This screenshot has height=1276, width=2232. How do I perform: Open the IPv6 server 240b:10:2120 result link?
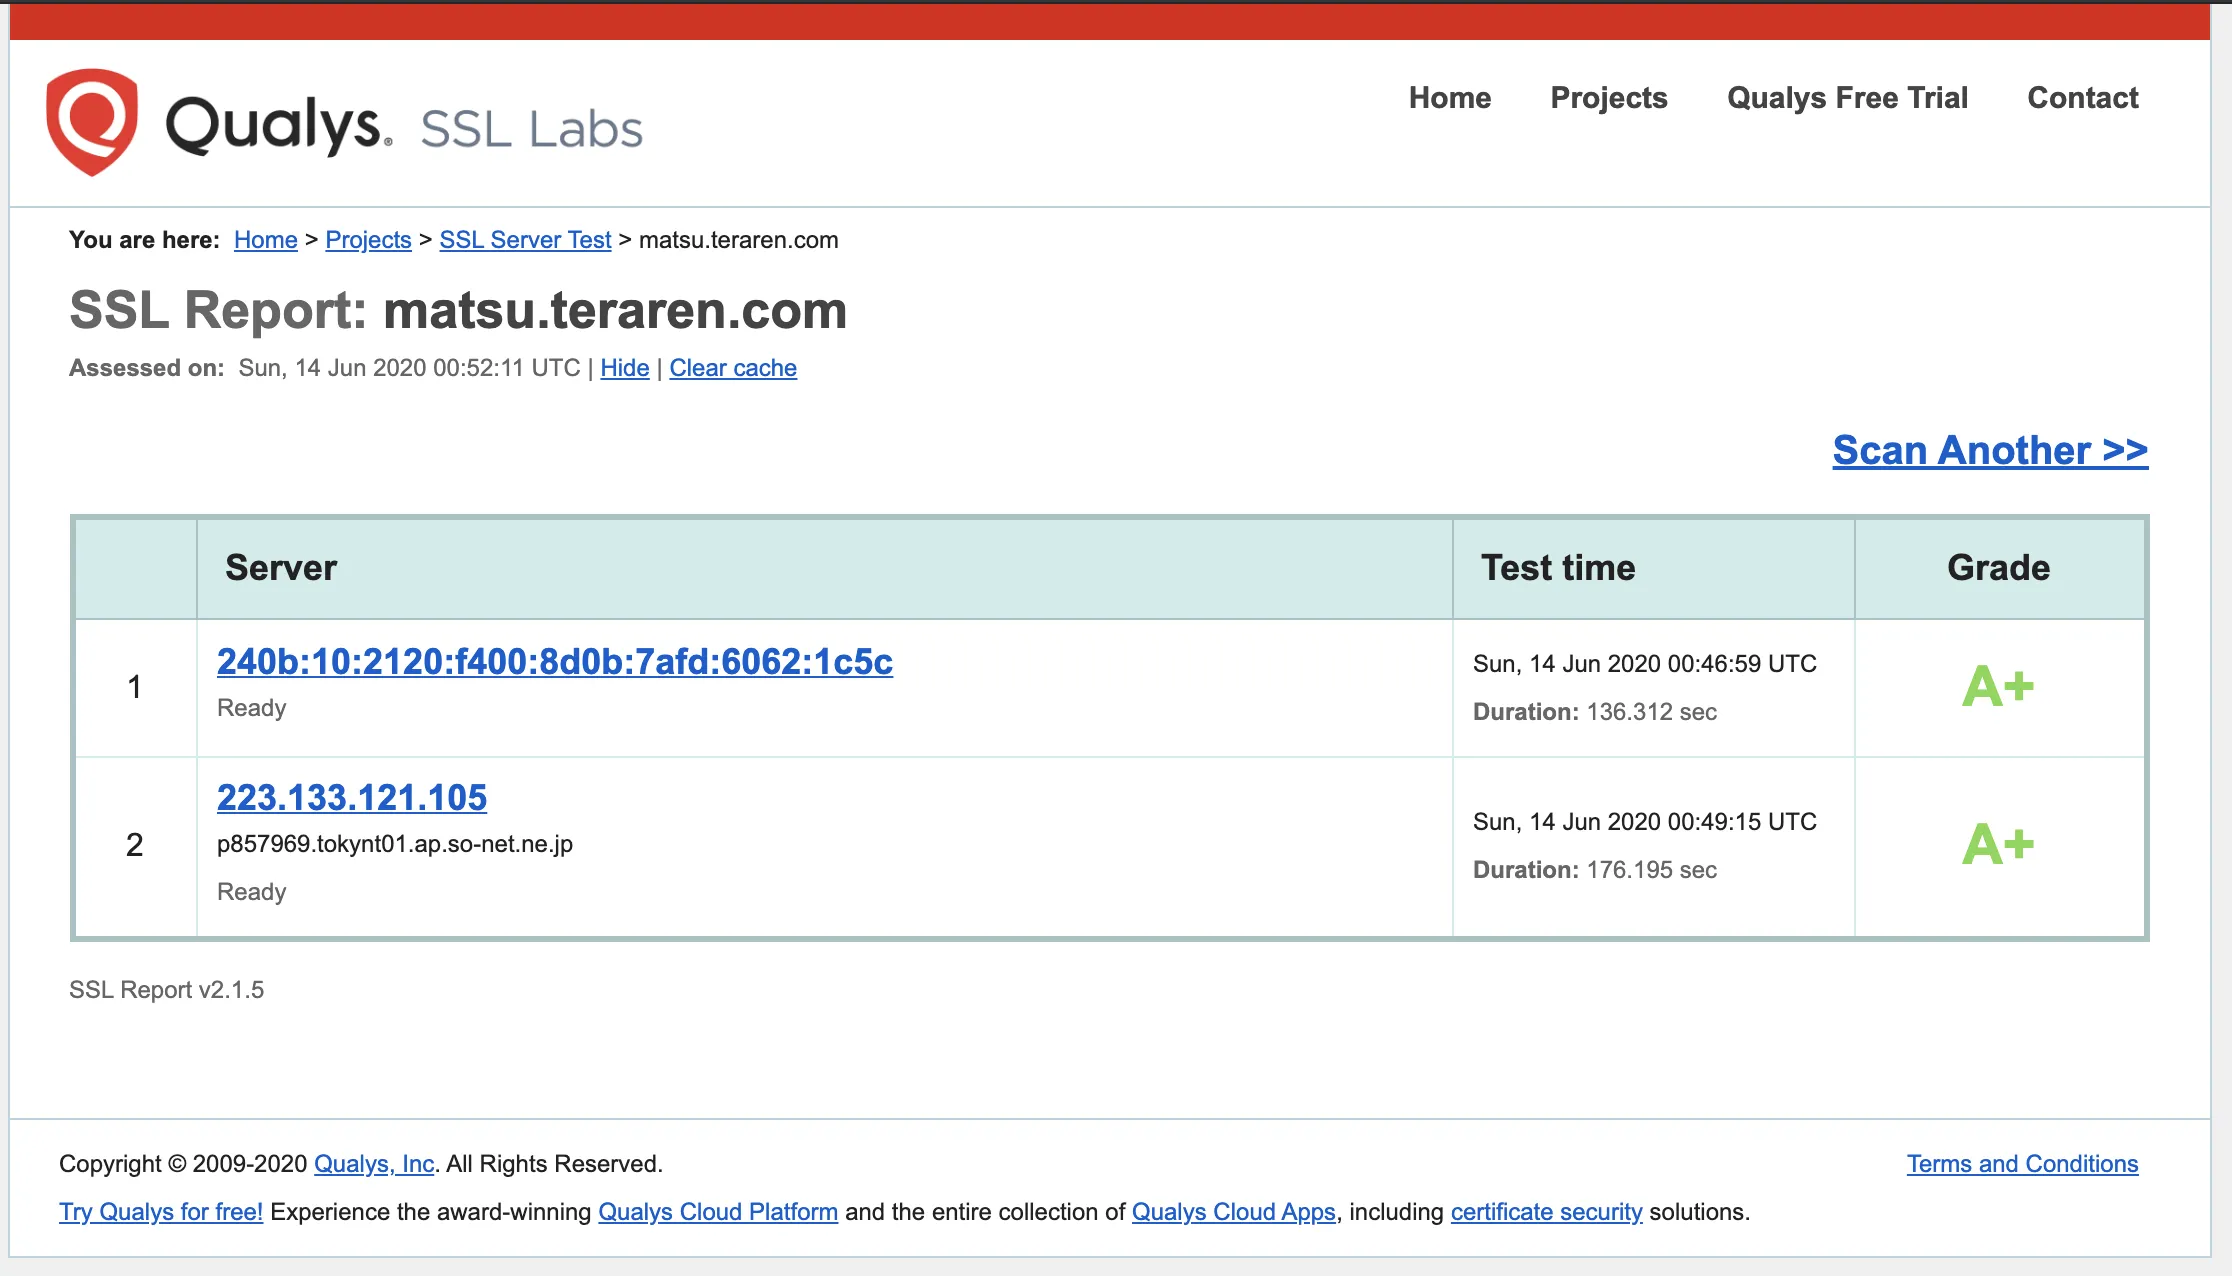(554, 661)
